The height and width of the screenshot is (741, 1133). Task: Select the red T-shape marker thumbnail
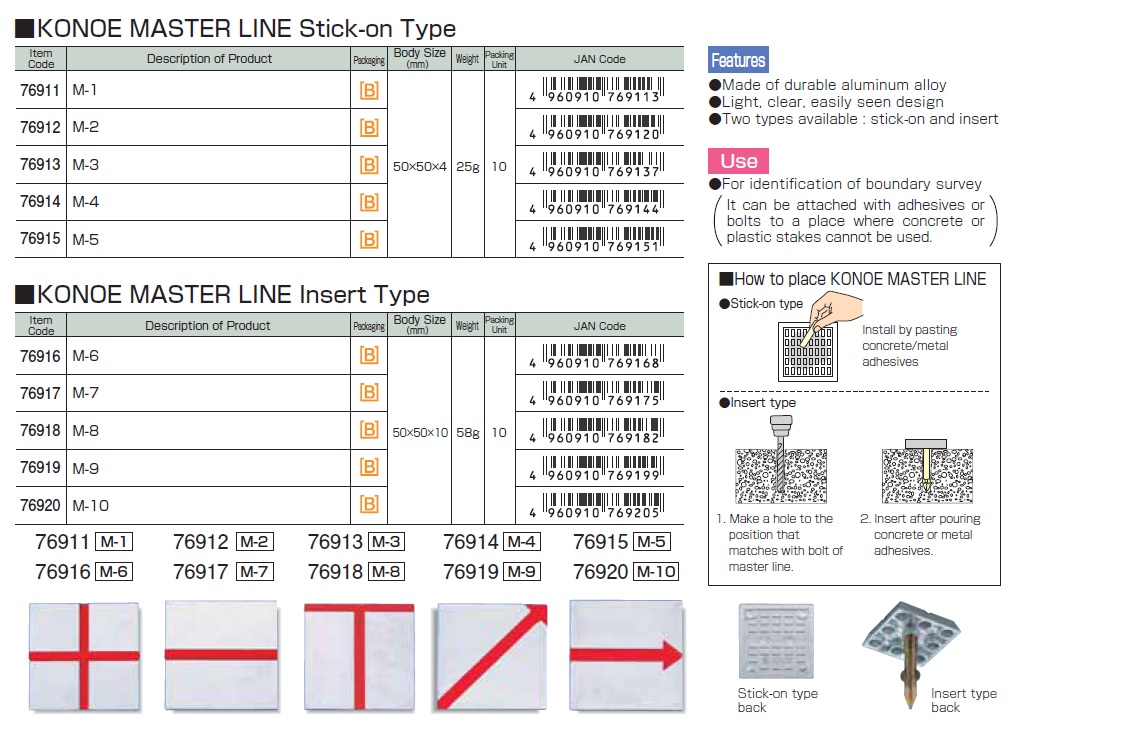[359, 654]
